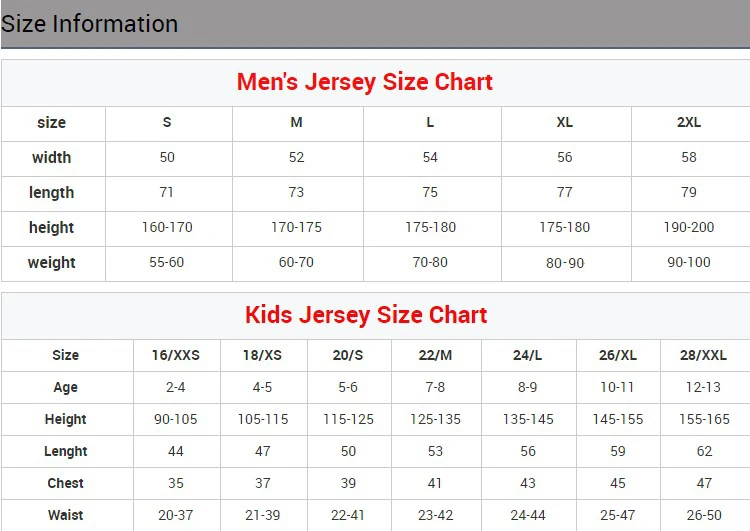Click the 22/M kids size header
Image resolution: width=750 pixels, height=531 pixels.
pos(435,355)
